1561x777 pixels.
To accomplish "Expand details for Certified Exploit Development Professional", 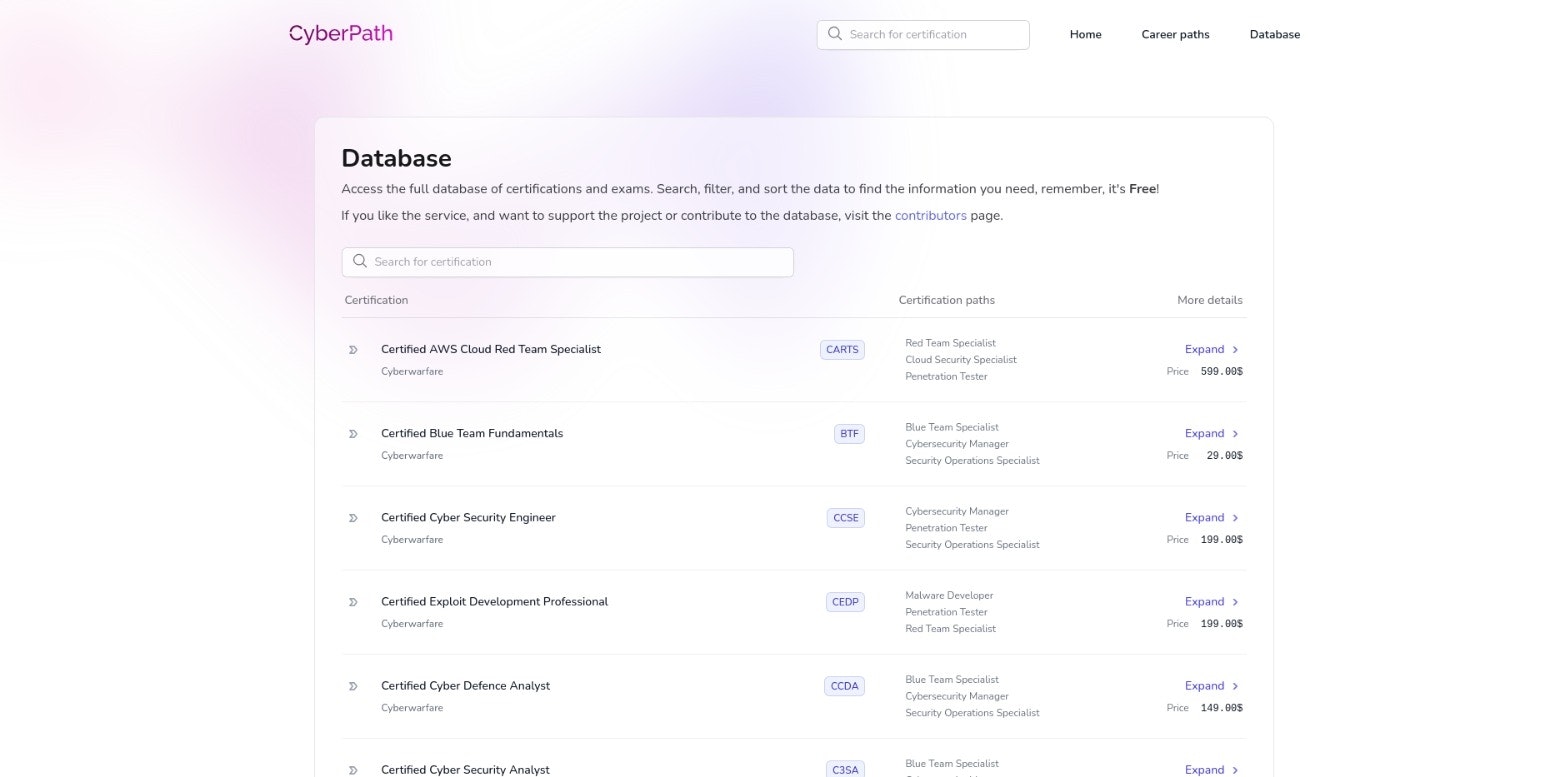I will pyautogui.click(x=1212, y=602).
